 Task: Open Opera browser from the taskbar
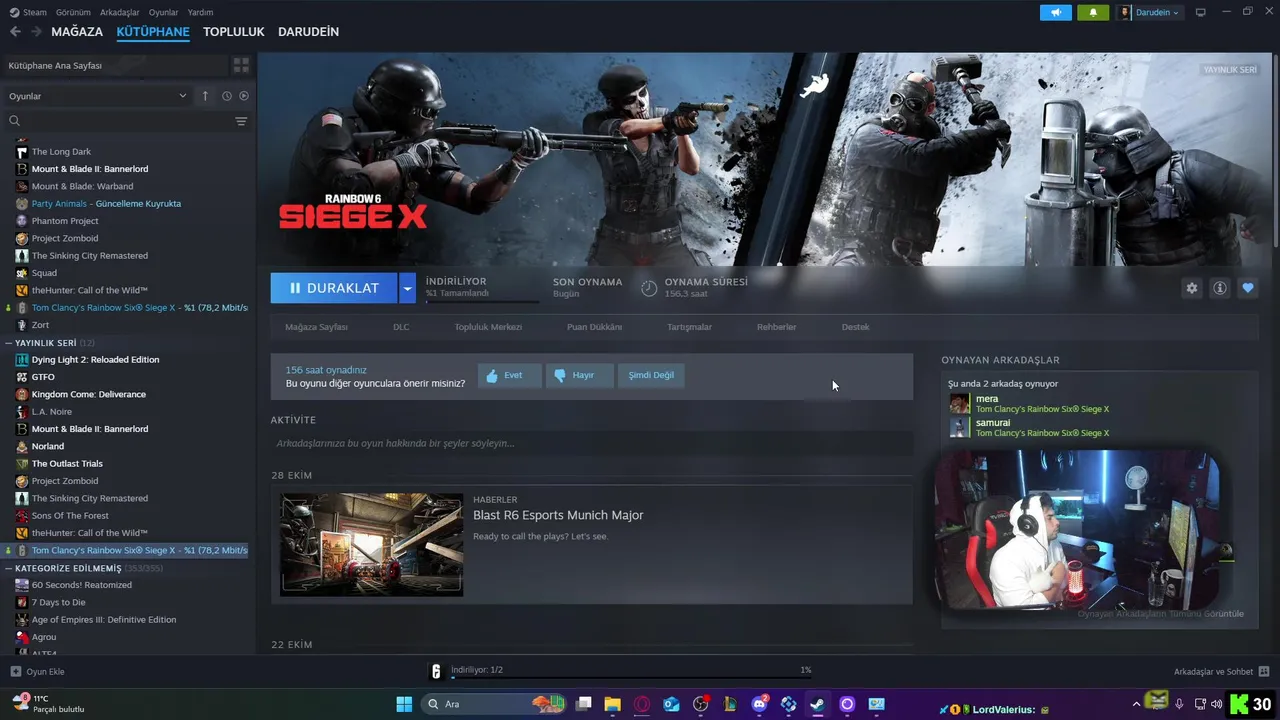tap(642, 704)
